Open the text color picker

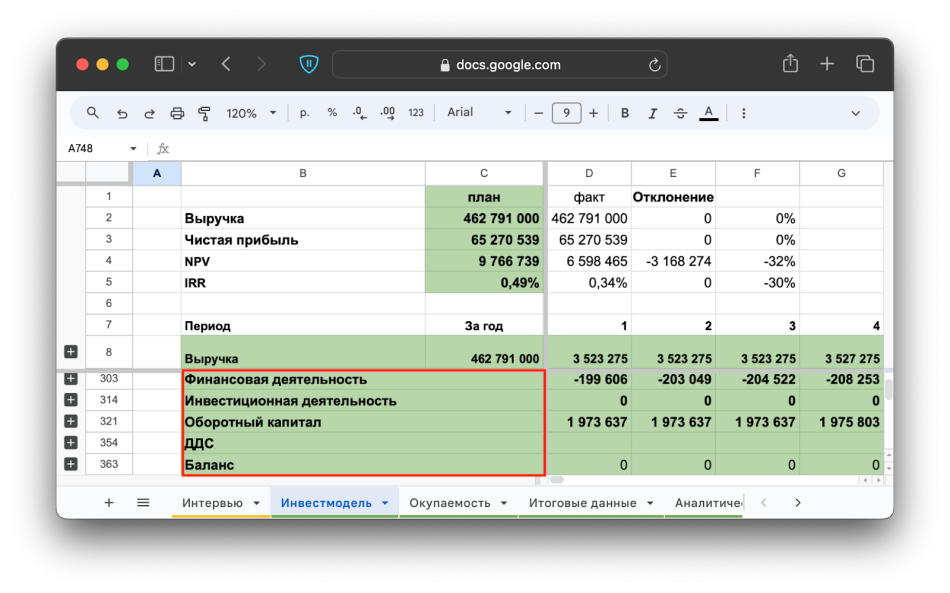pyautogui.click(x=708, y=113)
